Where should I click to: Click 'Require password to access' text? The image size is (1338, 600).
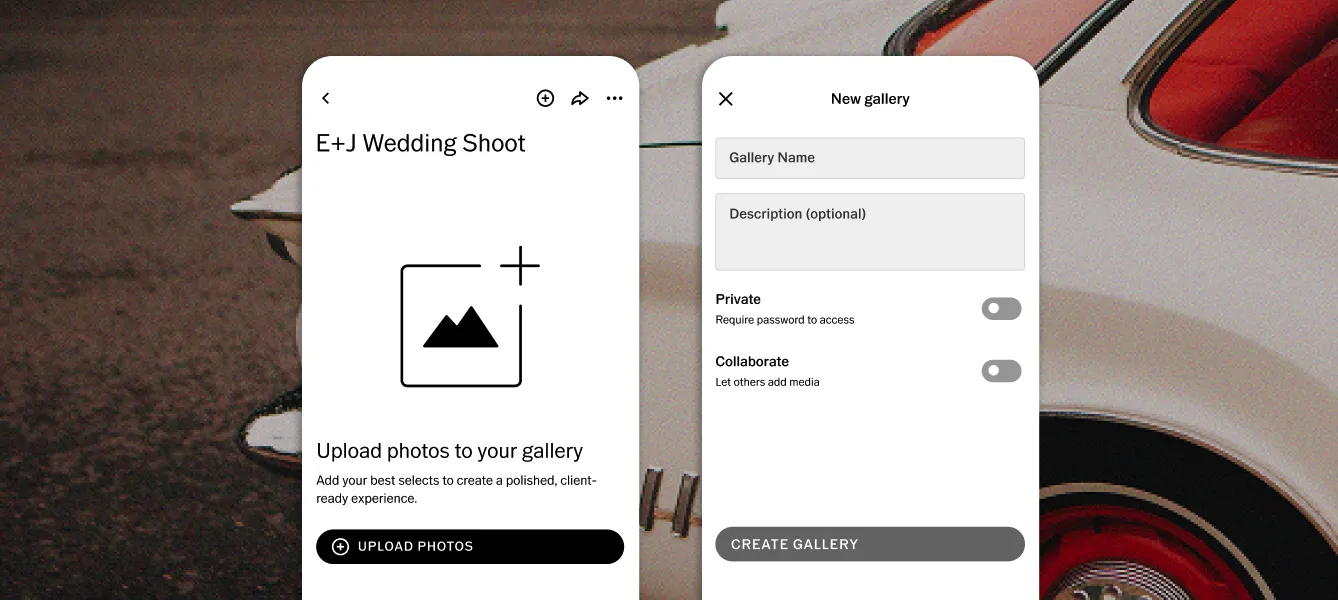pos(785,320)
